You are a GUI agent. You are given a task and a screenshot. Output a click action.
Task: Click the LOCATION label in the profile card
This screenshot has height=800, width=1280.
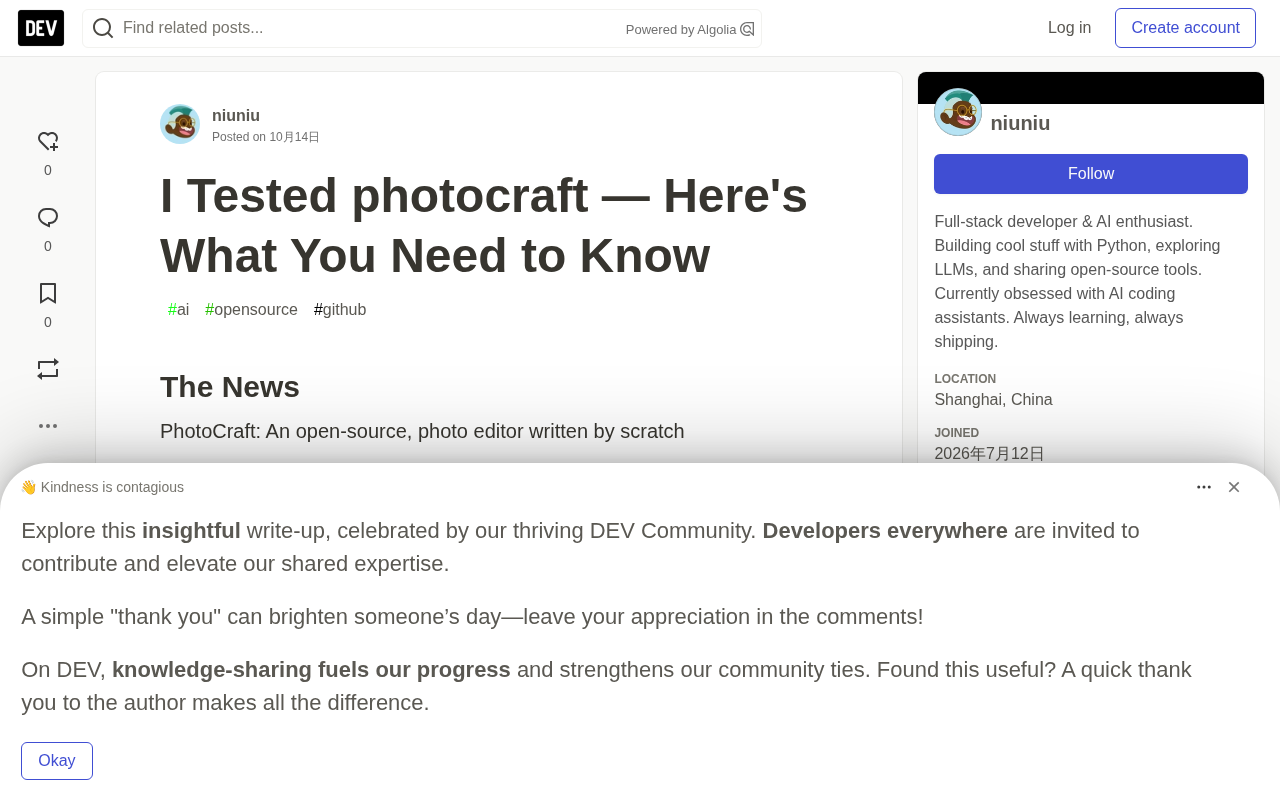pos(965,379)
